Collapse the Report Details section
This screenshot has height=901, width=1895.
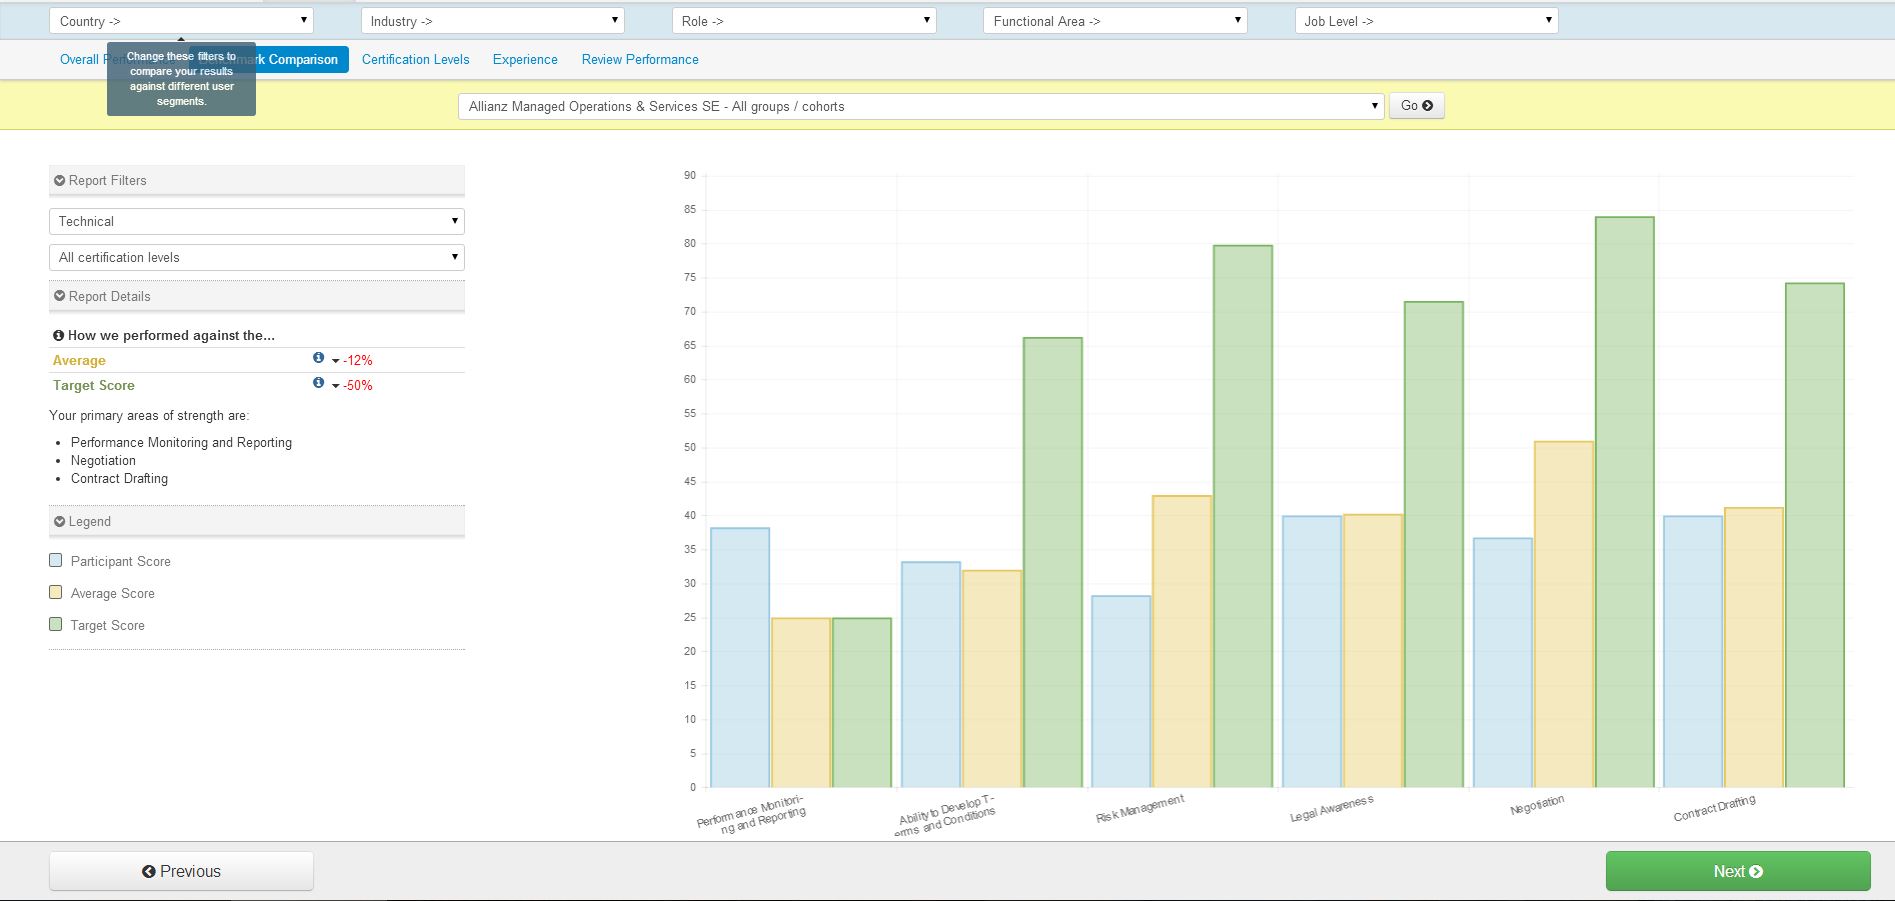click(x=257, y=296)
